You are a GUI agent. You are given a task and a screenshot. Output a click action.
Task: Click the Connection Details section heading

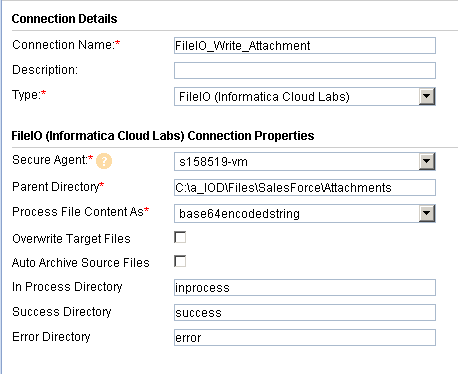tap(64, 19)
